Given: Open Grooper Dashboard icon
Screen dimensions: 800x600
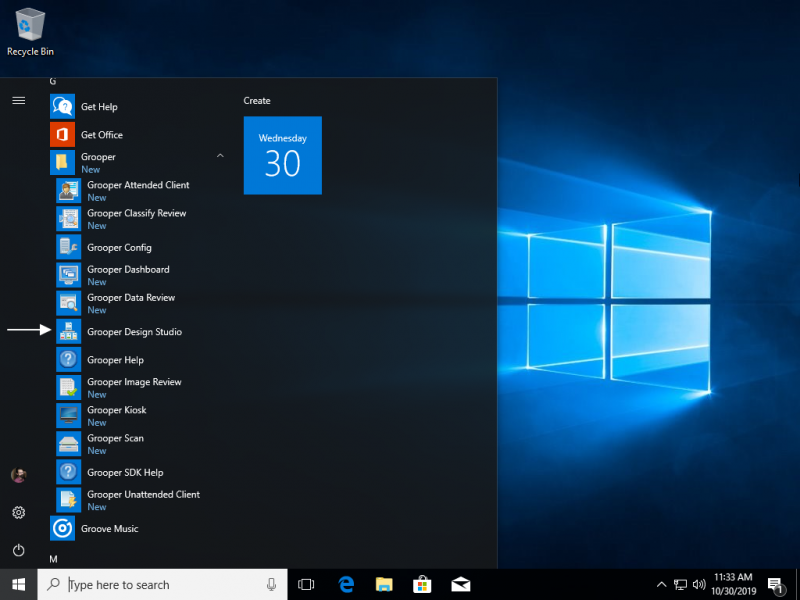Looking at the screenshot, I should [69, 275].
